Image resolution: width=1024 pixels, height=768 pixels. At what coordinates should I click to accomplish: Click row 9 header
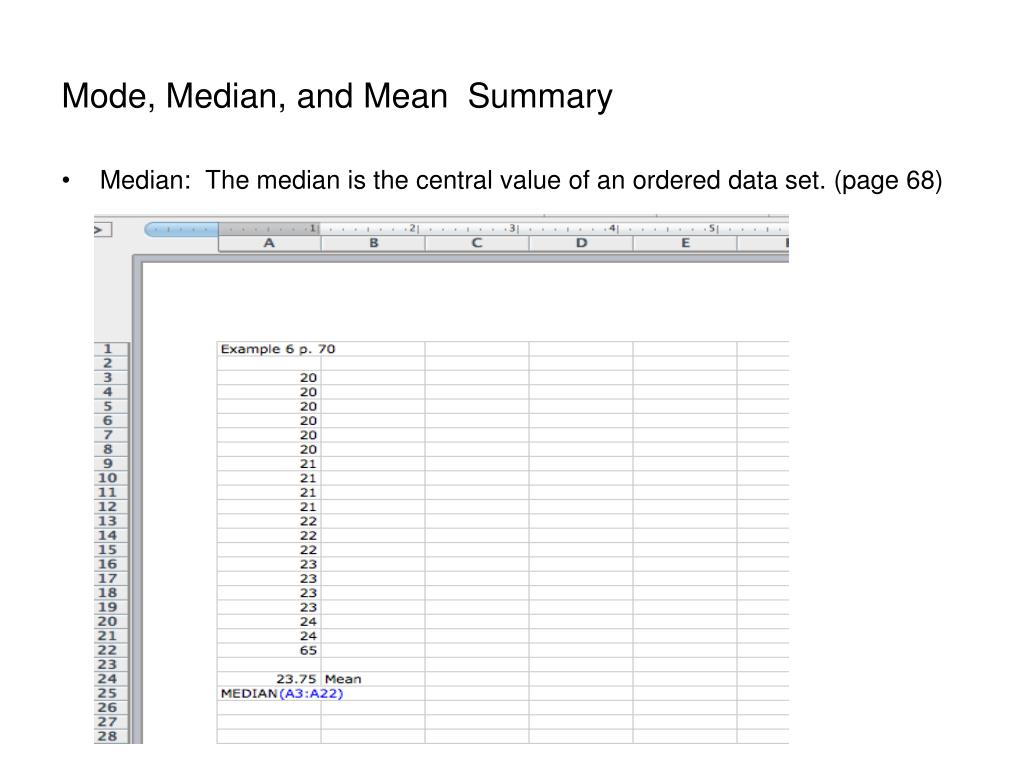[110, 464]
